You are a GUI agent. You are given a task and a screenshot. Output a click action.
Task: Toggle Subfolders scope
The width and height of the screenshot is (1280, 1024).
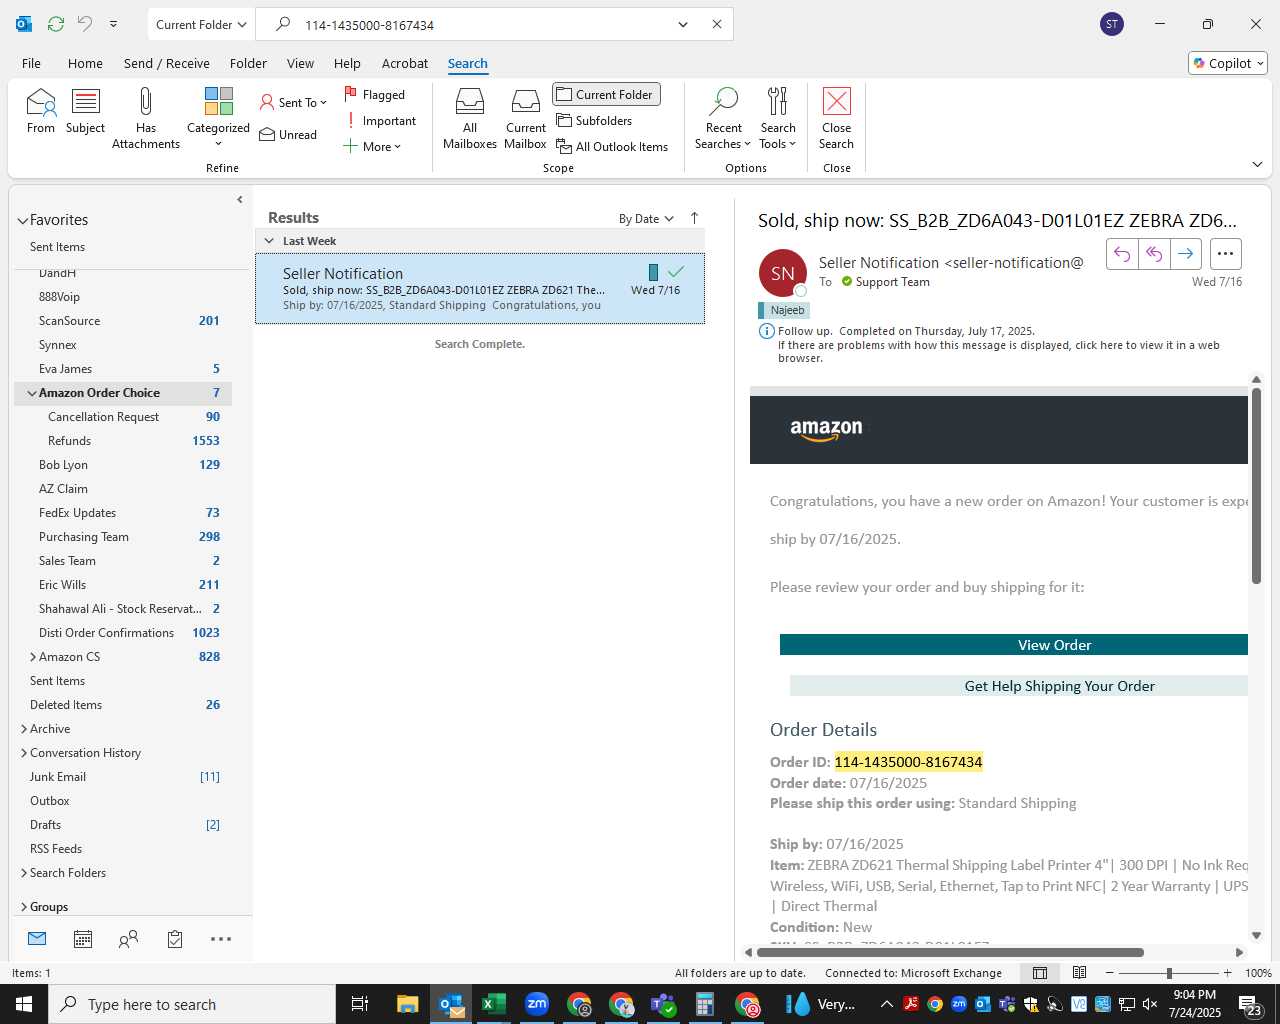[x=595, y=121]
